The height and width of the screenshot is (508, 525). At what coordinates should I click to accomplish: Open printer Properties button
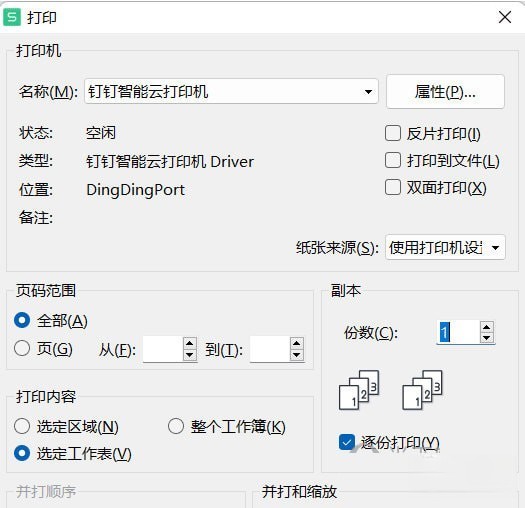tap(445, 92)
